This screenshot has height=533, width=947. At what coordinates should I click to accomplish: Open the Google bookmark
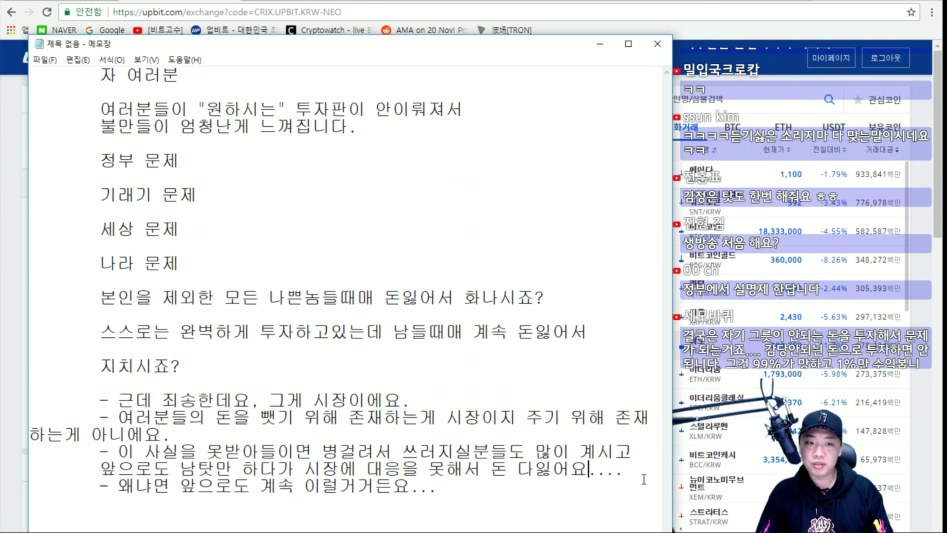point(105,30)
